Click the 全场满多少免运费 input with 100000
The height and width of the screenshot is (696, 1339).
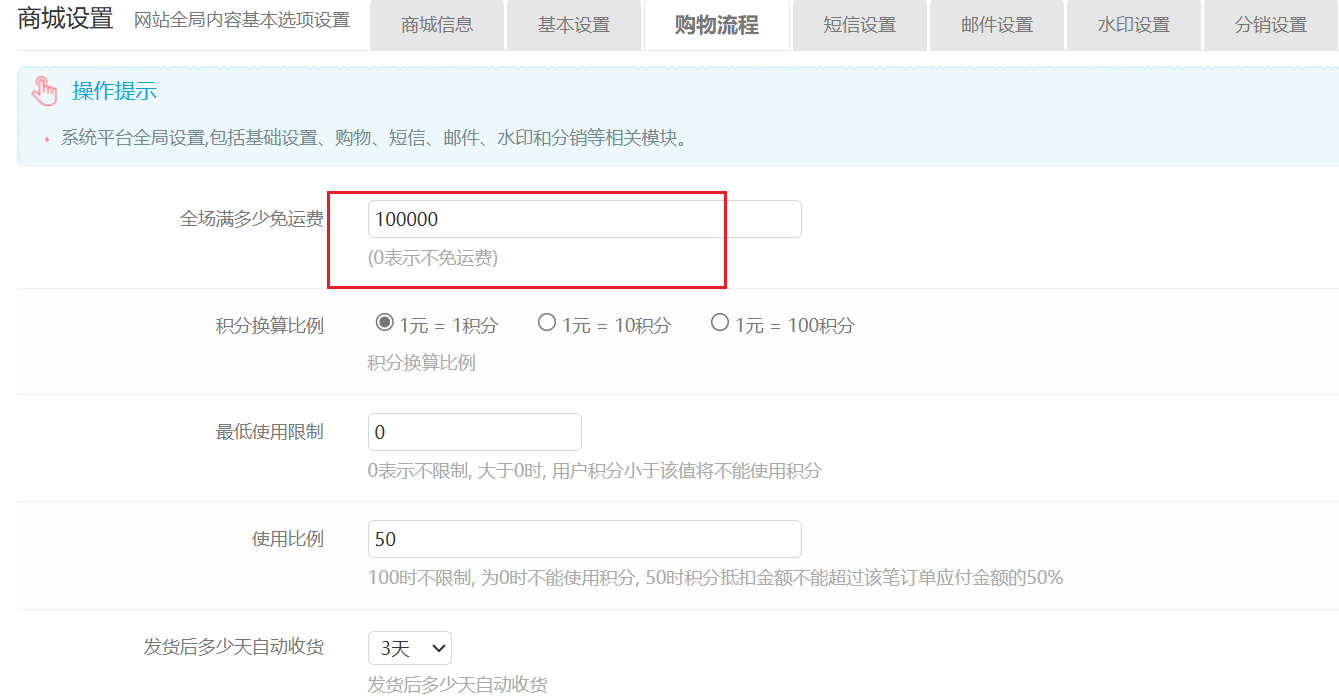[585, 219]
